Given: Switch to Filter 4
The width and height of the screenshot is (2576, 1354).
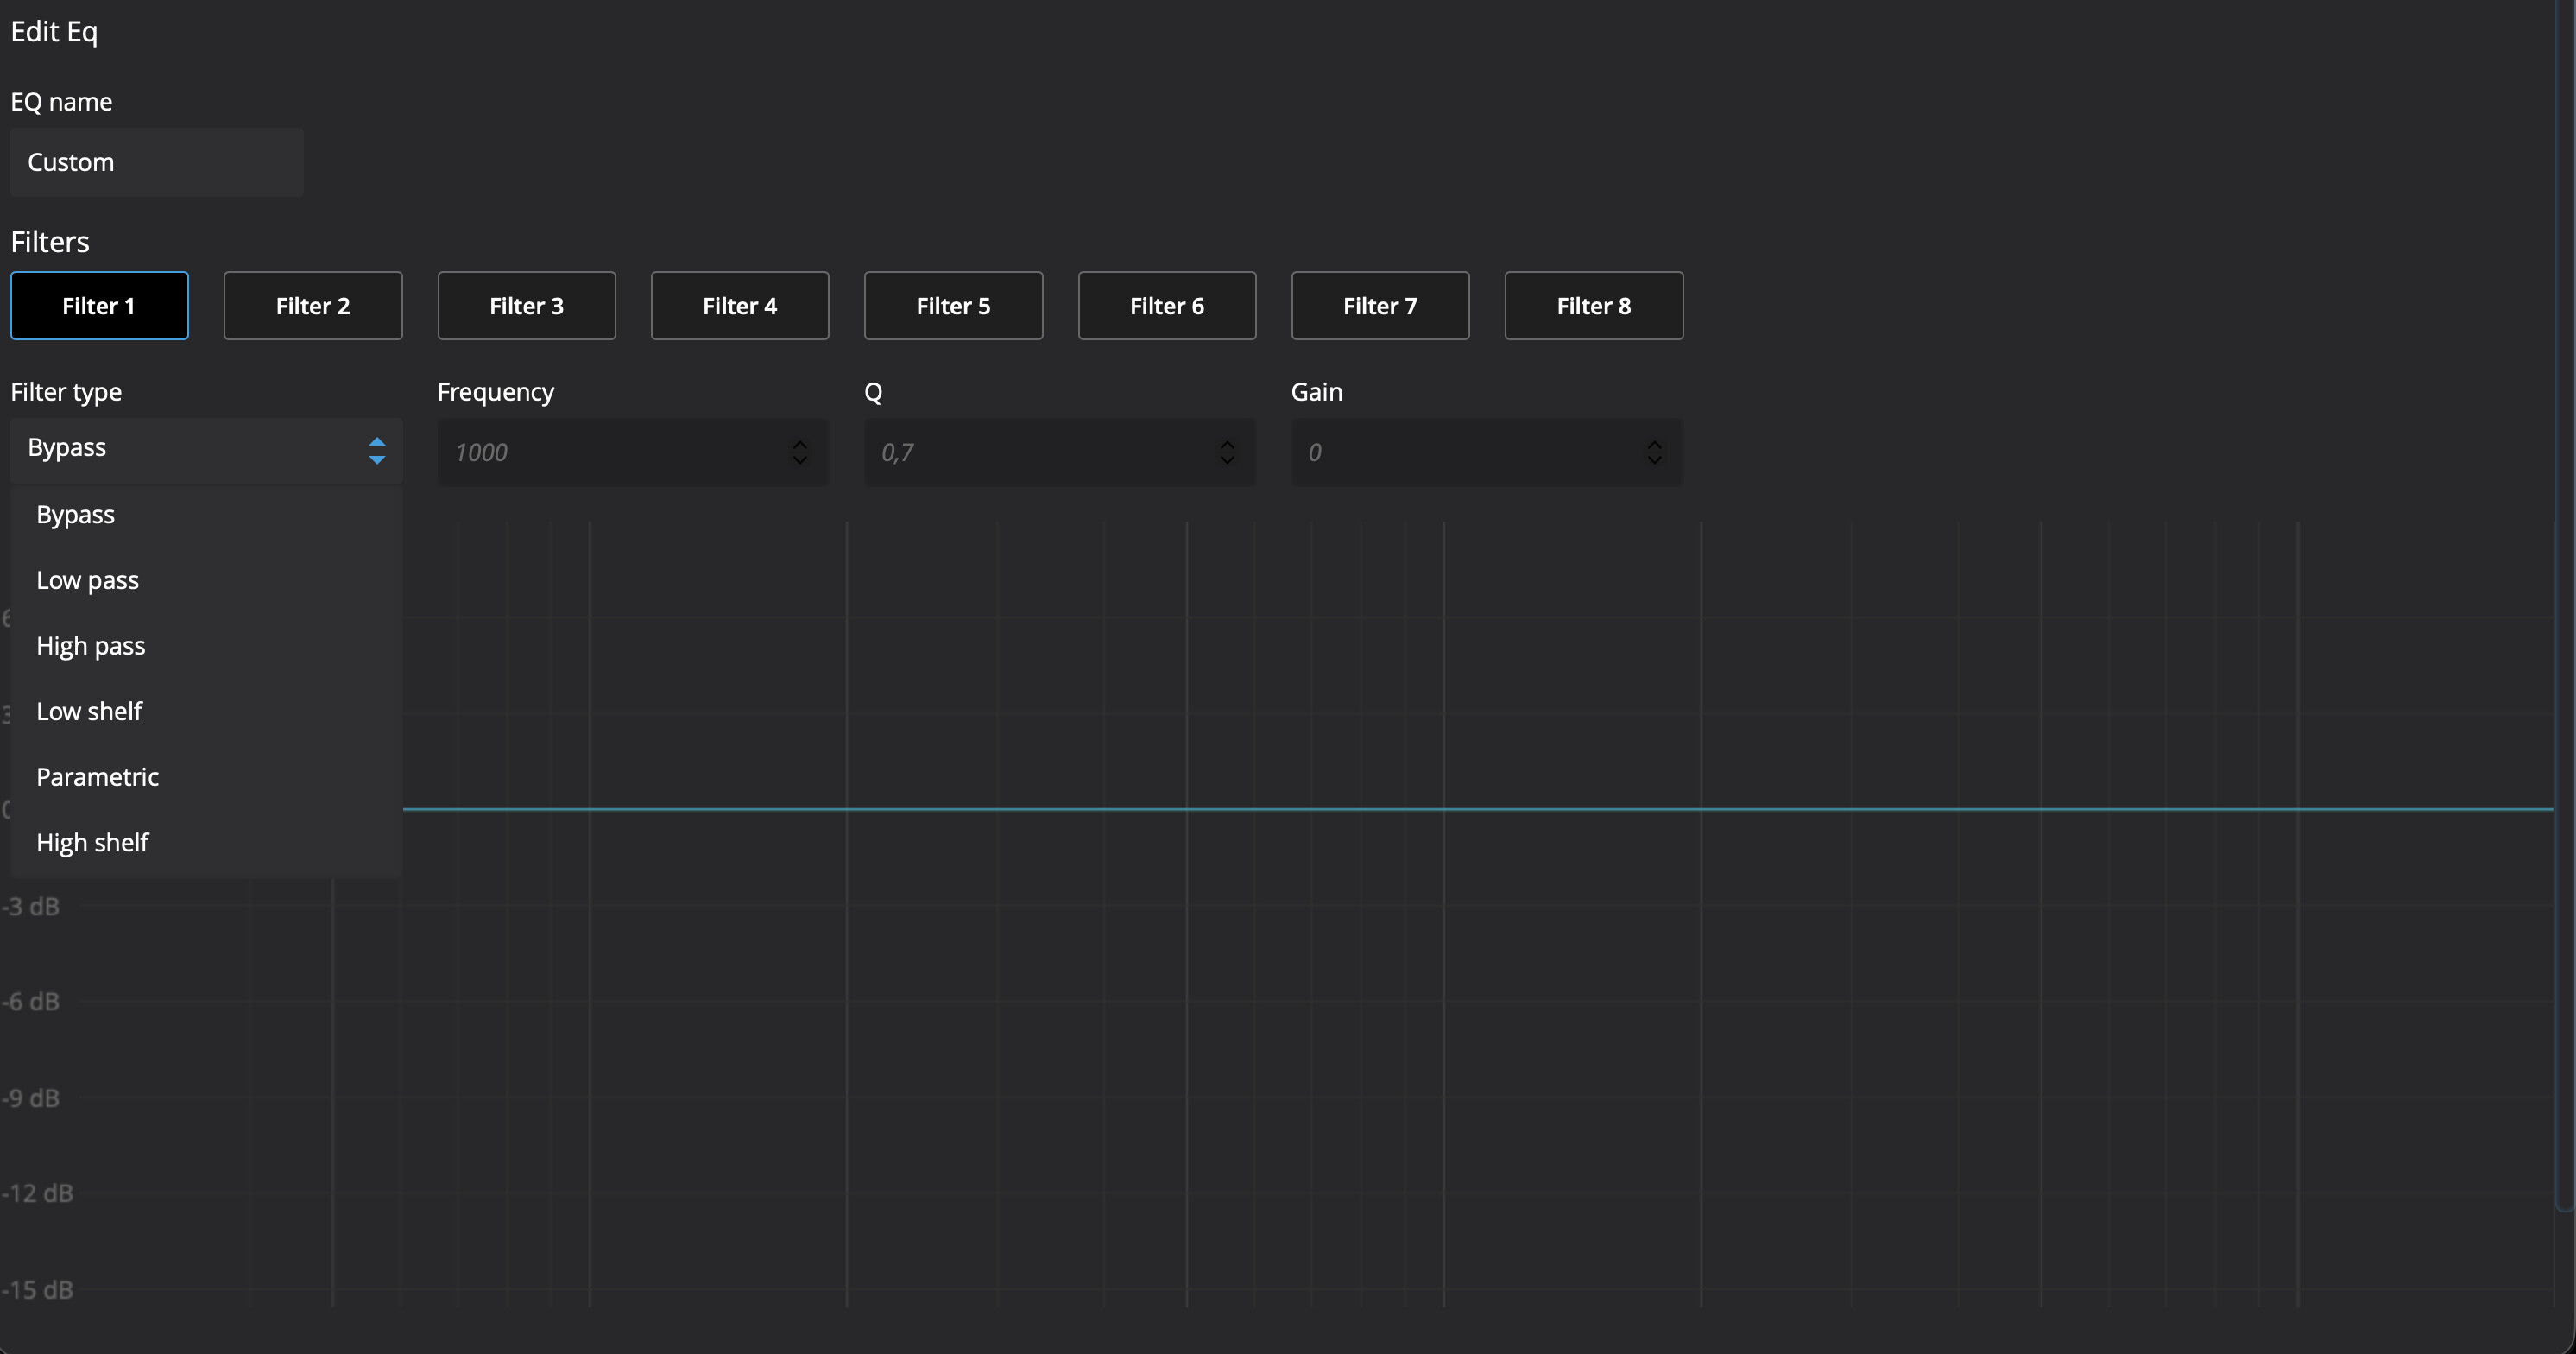Looking at the screenshot, I should (739, 306).
